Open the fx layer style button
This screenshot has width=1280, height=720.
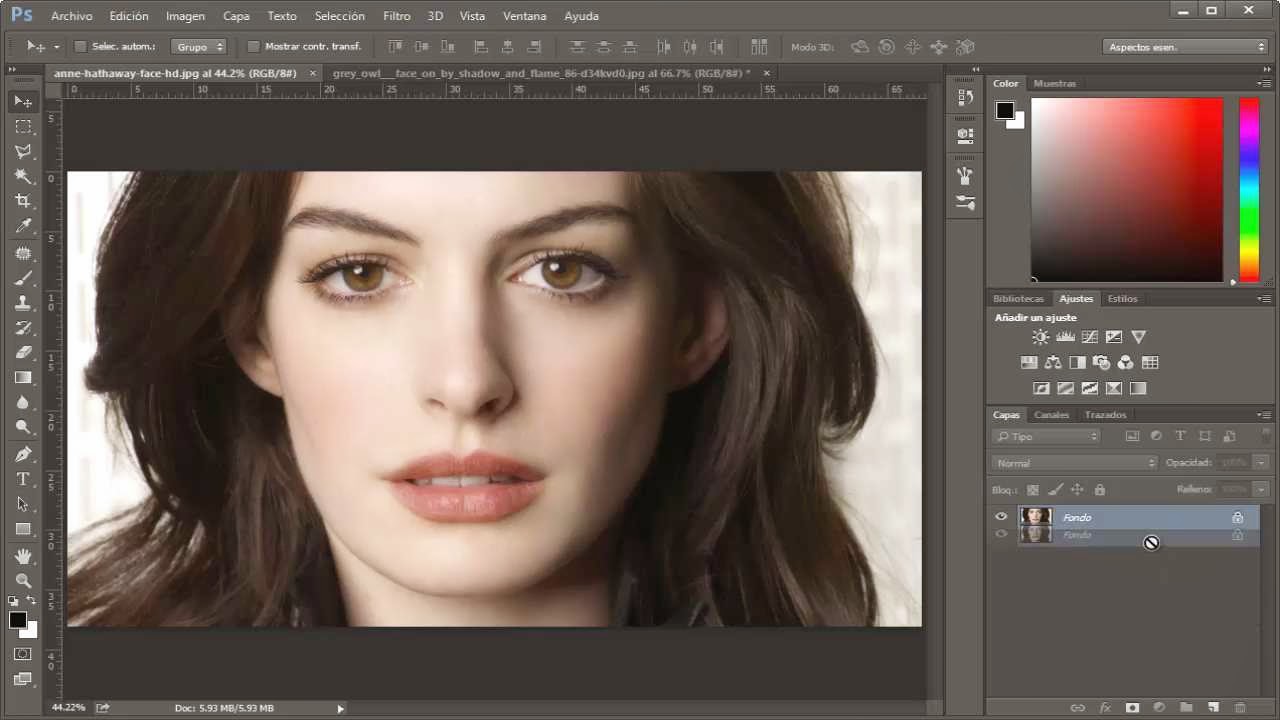[1105, 707]
